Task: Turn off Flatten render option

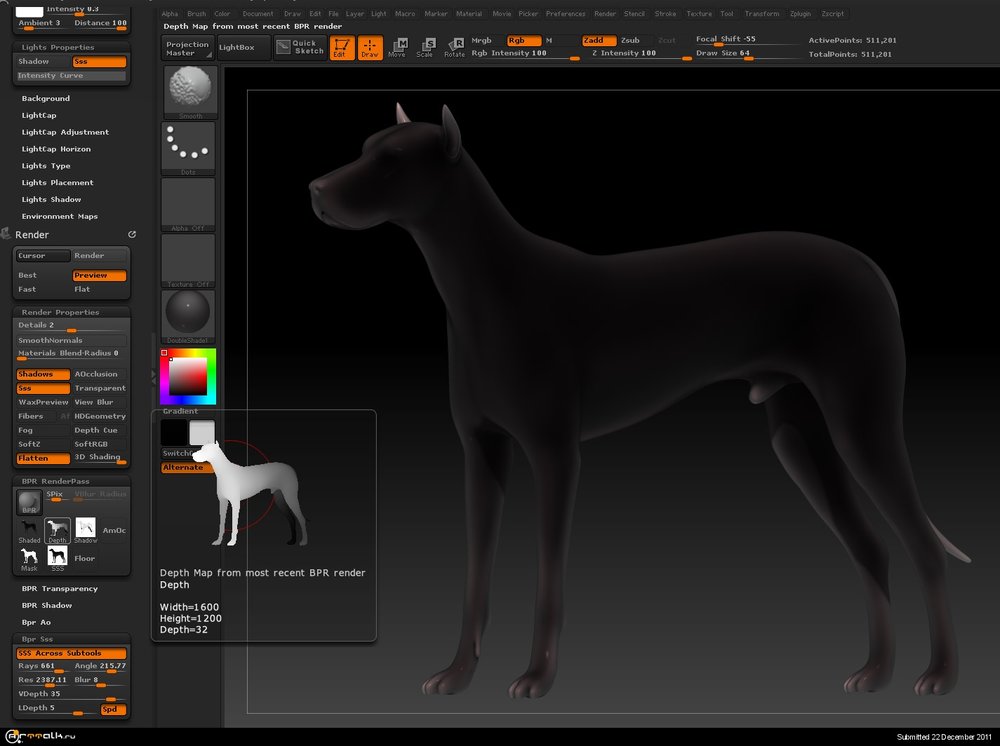Action: [43, 458]
